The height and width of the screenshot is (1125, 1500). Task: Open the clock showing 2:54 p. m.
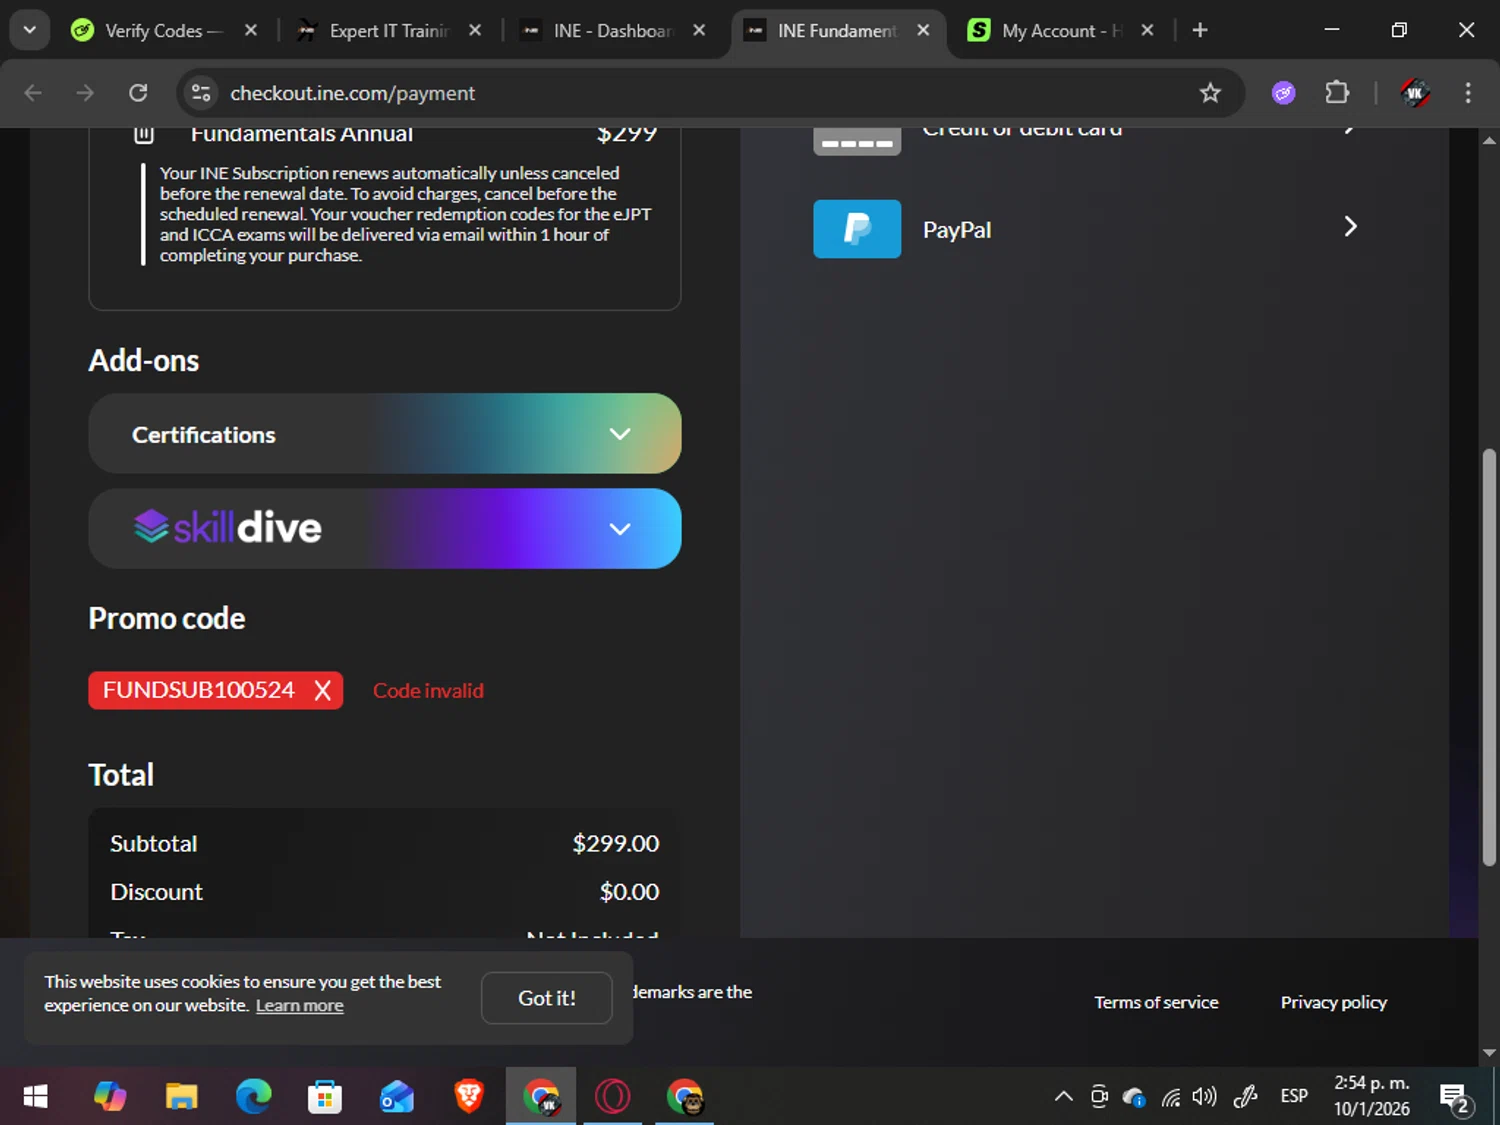pyautogui.click(x=1372, y=1096)
